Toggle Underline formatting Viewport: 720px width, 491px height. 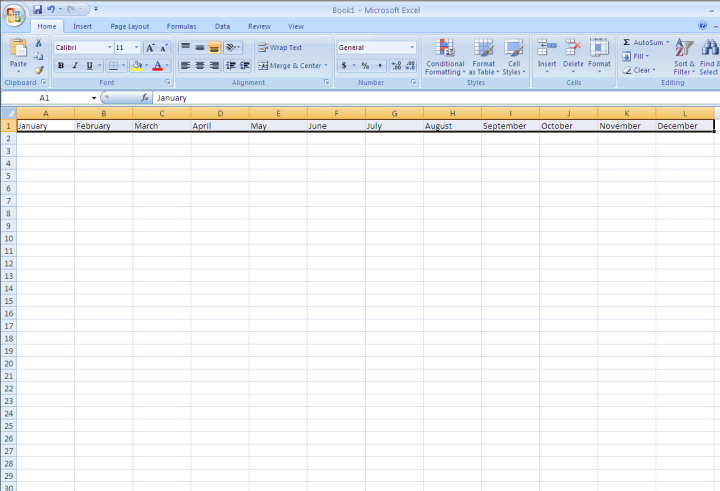(x=90, y=66)
